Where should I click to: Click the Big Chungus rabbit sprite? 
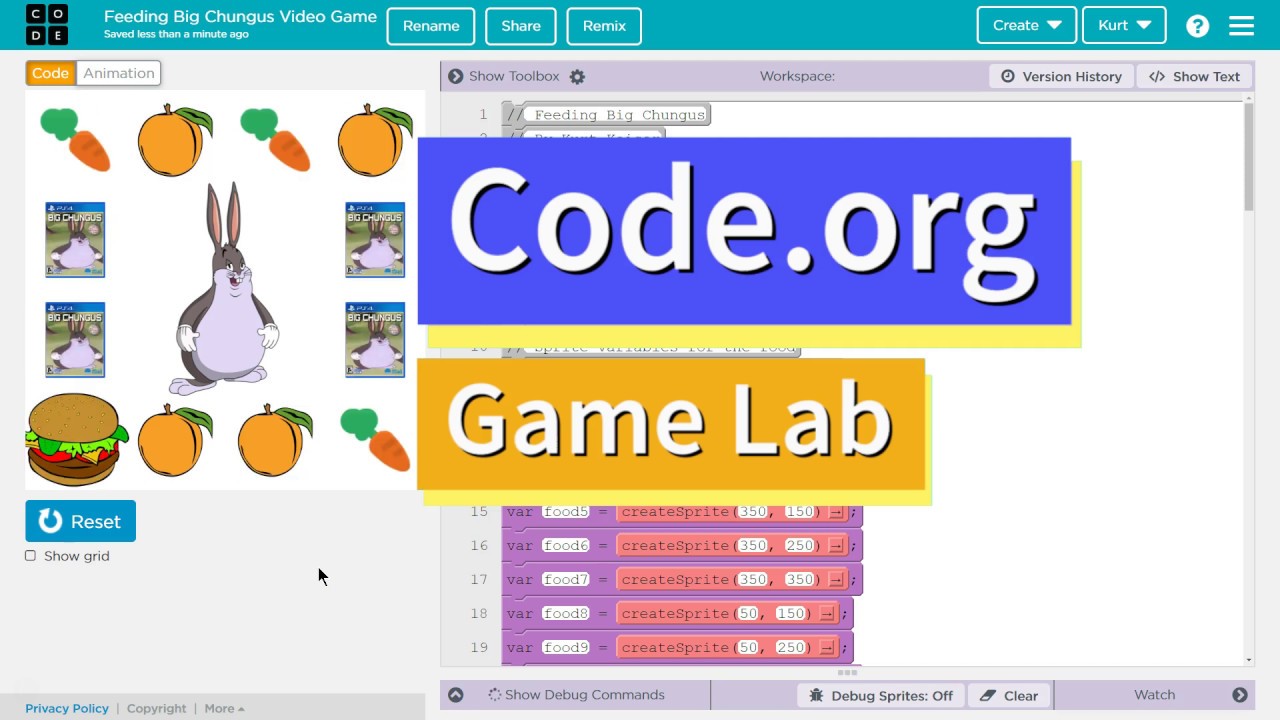(226, 290)
